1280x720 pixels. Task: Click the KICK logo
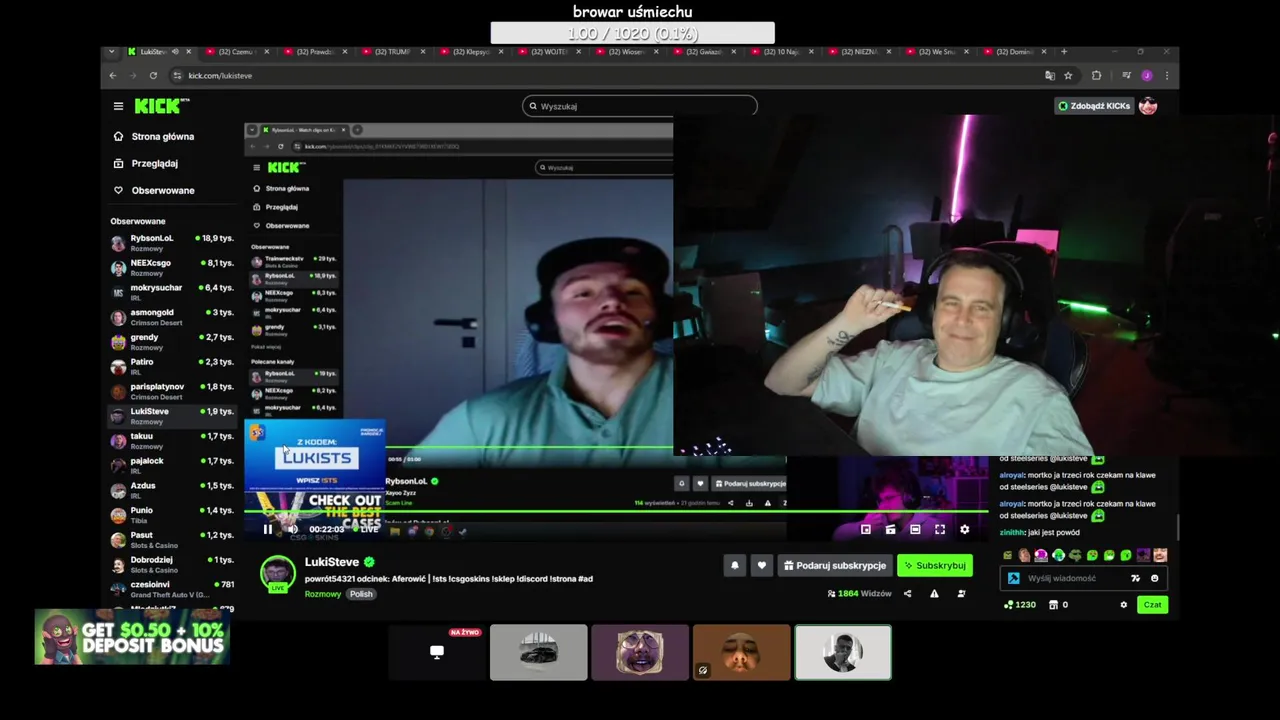point(160,105)
